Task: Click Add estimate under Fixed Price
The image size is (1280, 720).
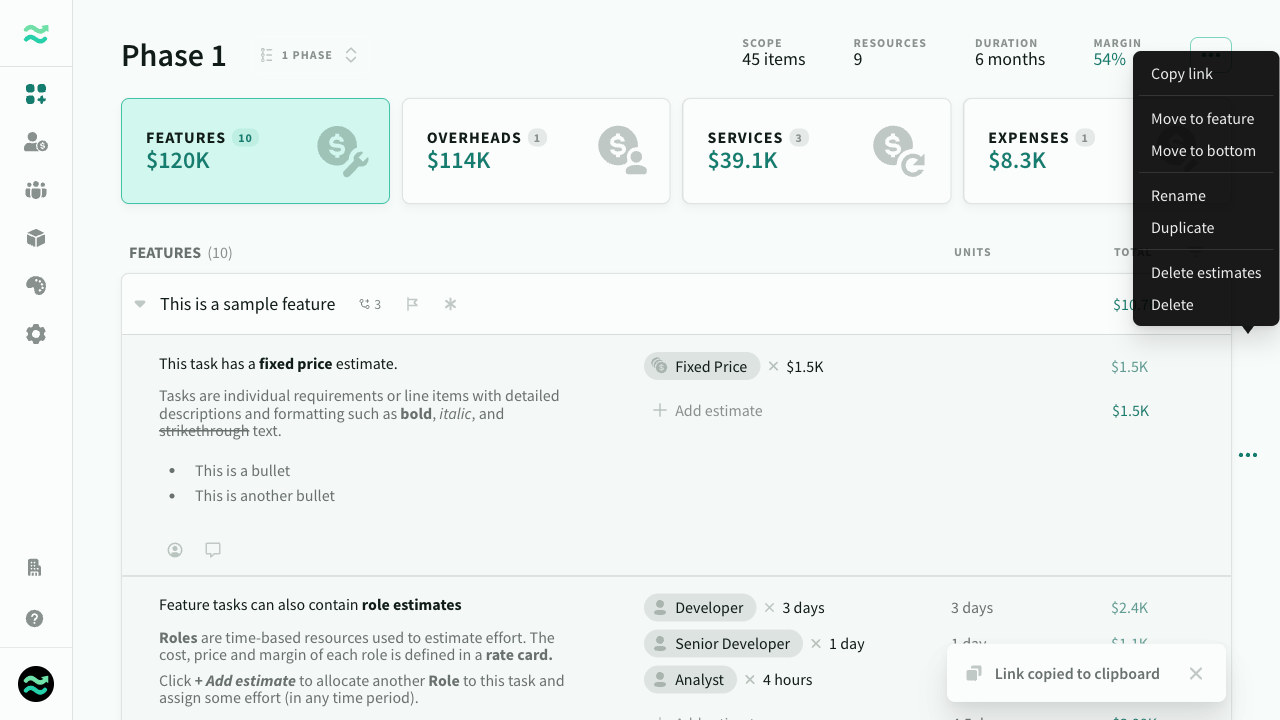Action: tap(707, 411)
